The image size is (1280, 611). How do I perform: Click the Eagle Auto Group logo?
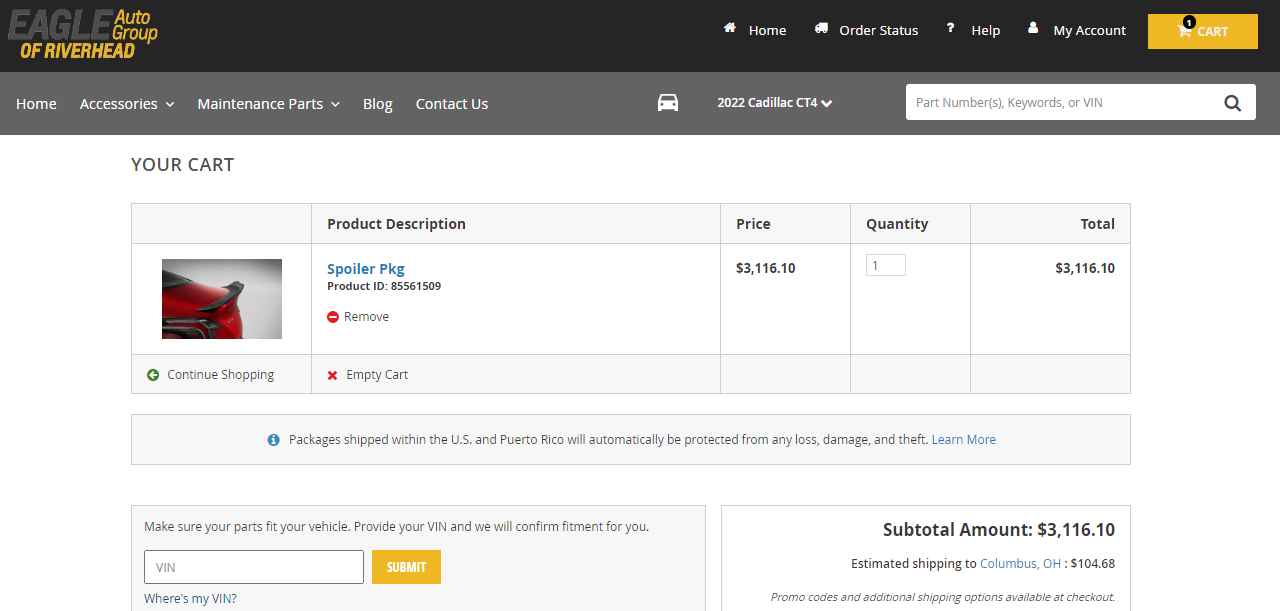[x=83, y=34]
